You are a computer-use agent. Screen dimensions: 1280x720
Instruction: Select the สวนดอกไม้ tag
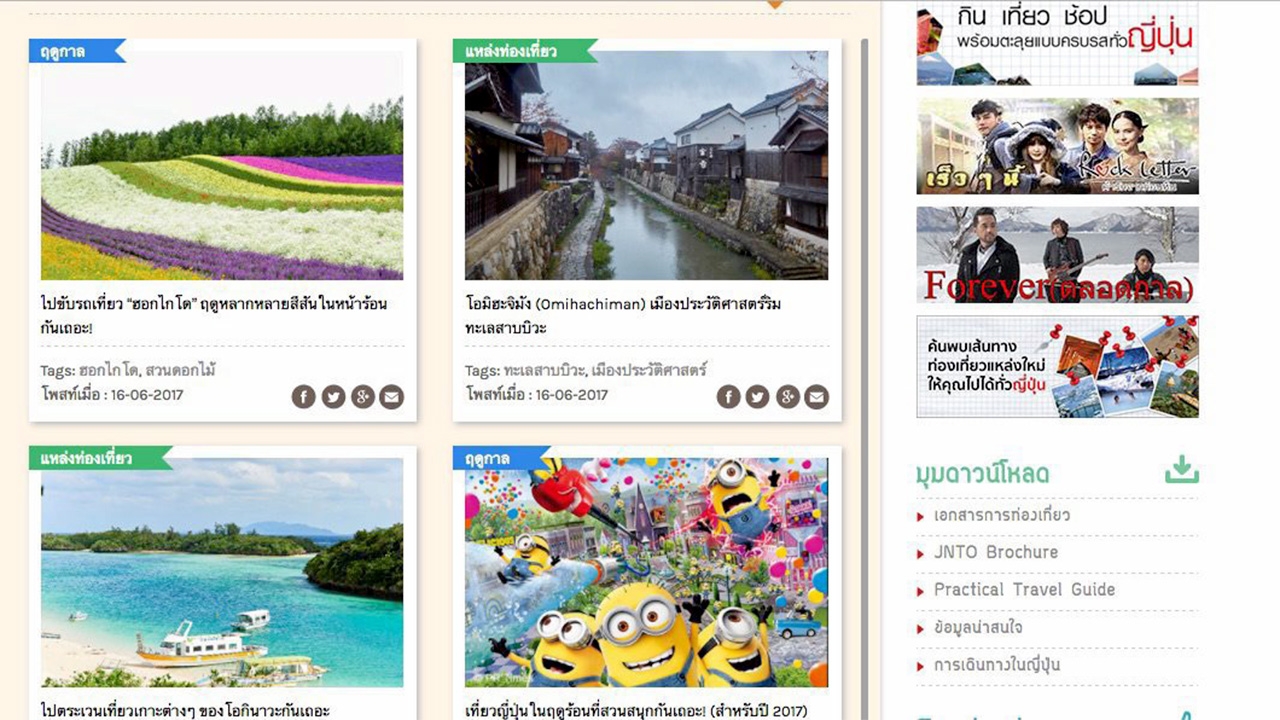click(x=181, y=370)
